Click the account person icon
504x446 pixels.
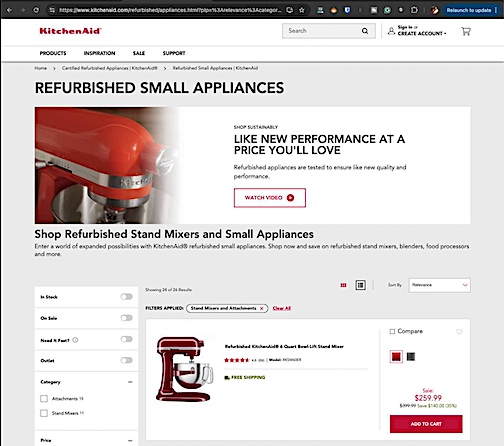(391, 31)
